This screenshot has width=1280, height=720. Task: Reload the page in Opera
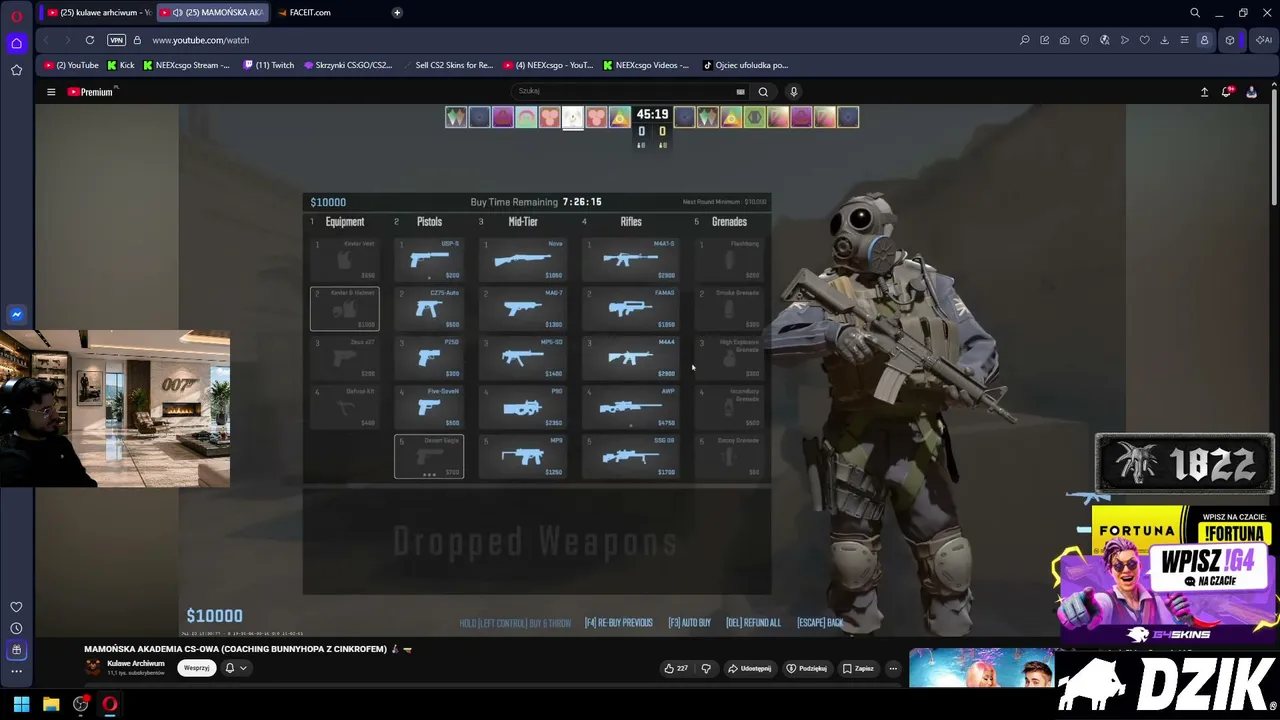pyautogui.click(x=90, y=40)
